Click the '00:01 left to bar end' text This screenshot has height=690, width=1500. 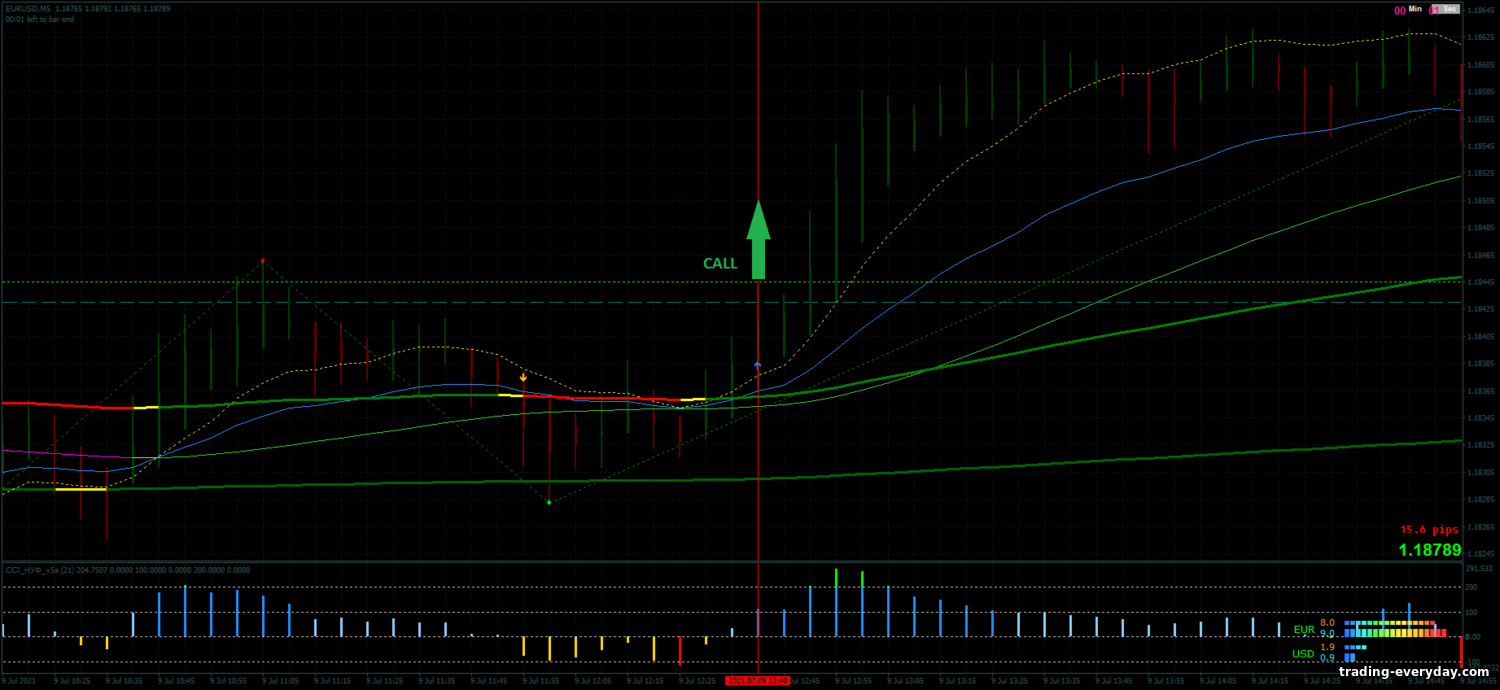coord(40,19)
